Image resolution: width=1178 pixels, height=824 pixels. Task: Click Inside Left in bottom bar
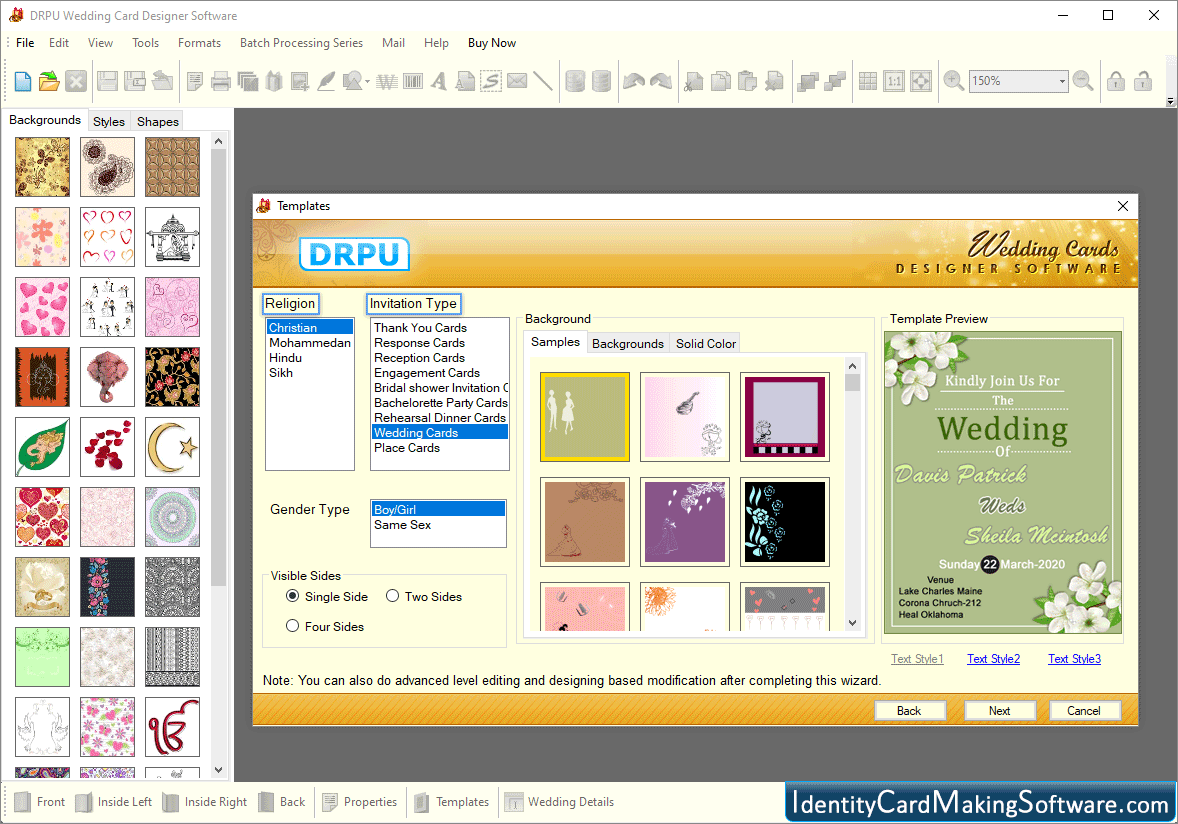(x=114, y=802)
